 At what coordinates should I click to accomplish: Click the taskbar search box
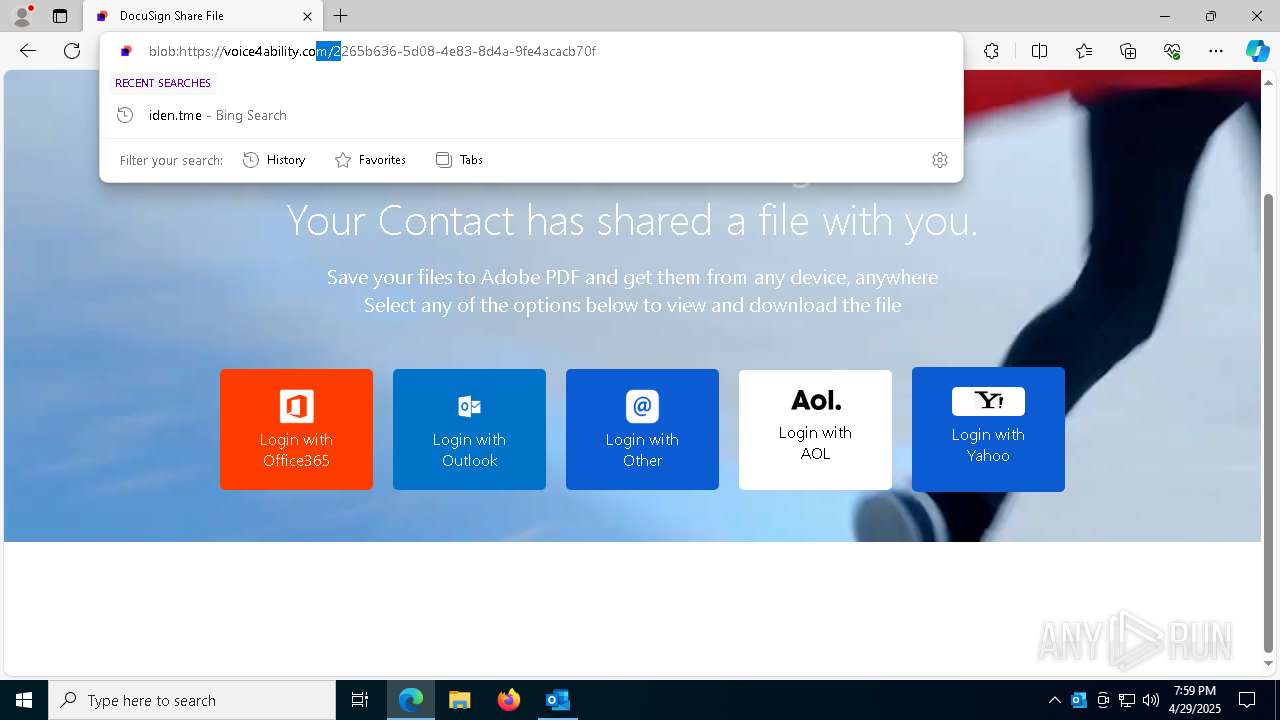[x=192, y=700]
